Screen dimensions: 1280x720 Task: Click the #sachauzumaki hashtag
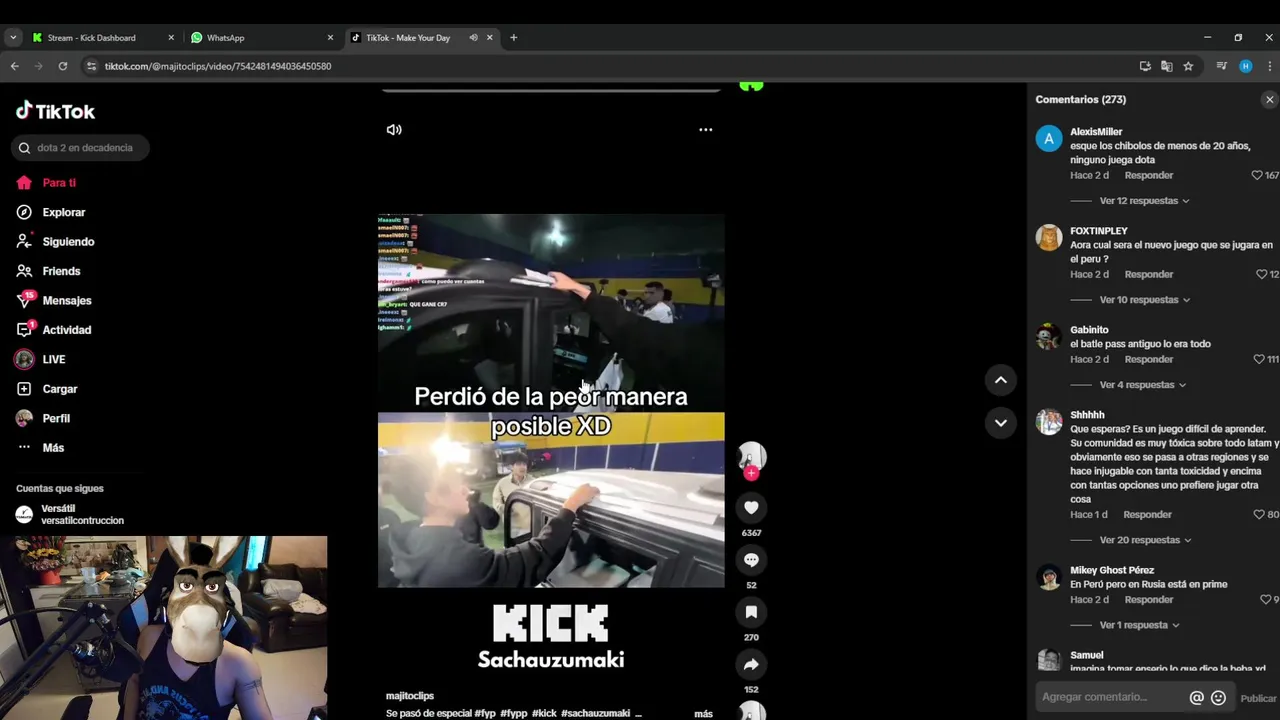click(x=595, y=714)
